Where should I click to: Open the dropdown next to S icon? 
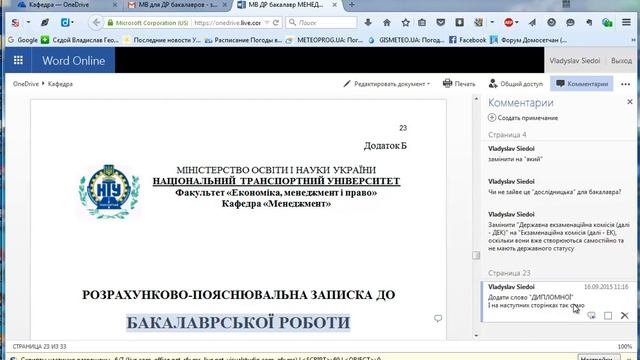pos(28,22)
